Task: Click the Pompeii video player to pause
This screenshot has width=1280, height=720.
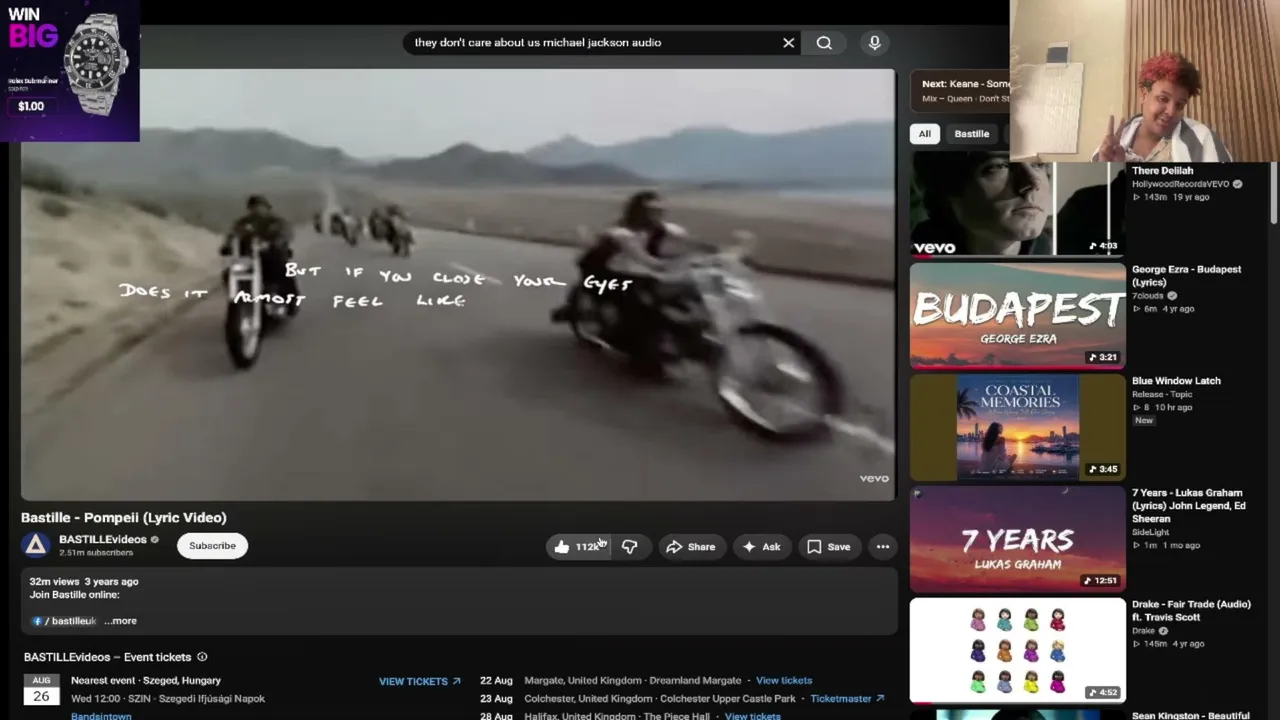Action: click(x=458, y=285)
